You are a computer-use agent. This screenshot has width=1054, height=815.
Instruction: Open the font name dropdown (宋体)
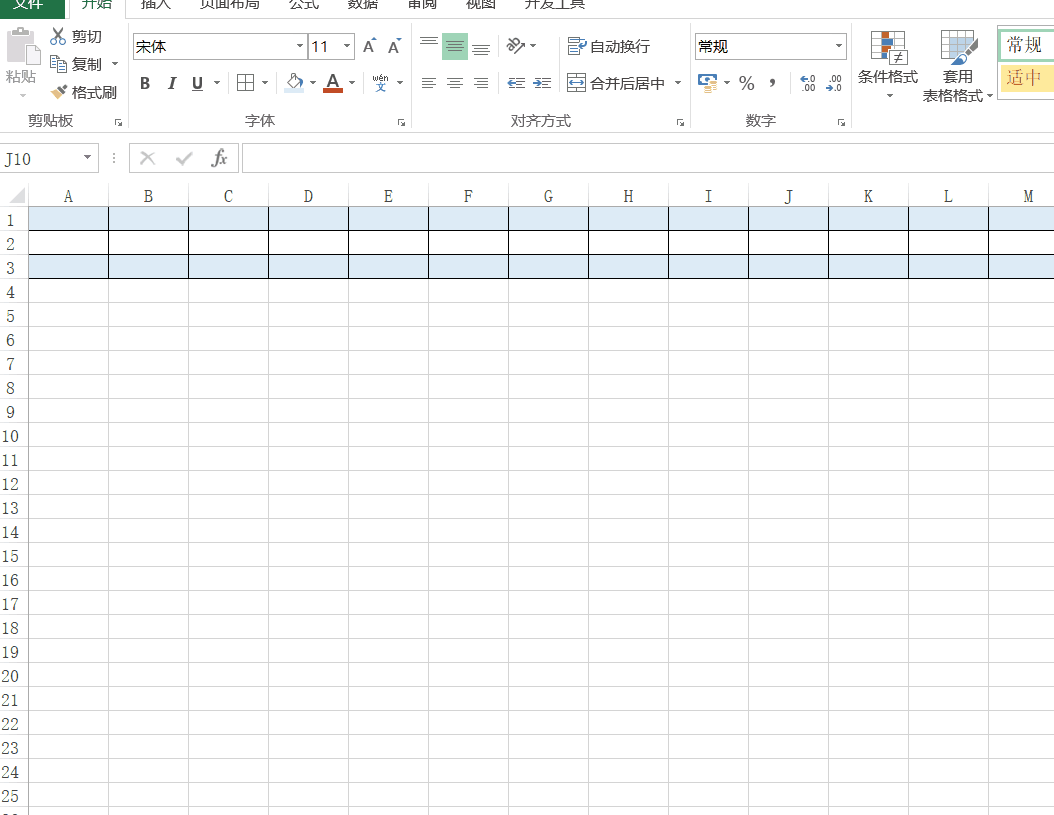point(300,46)
